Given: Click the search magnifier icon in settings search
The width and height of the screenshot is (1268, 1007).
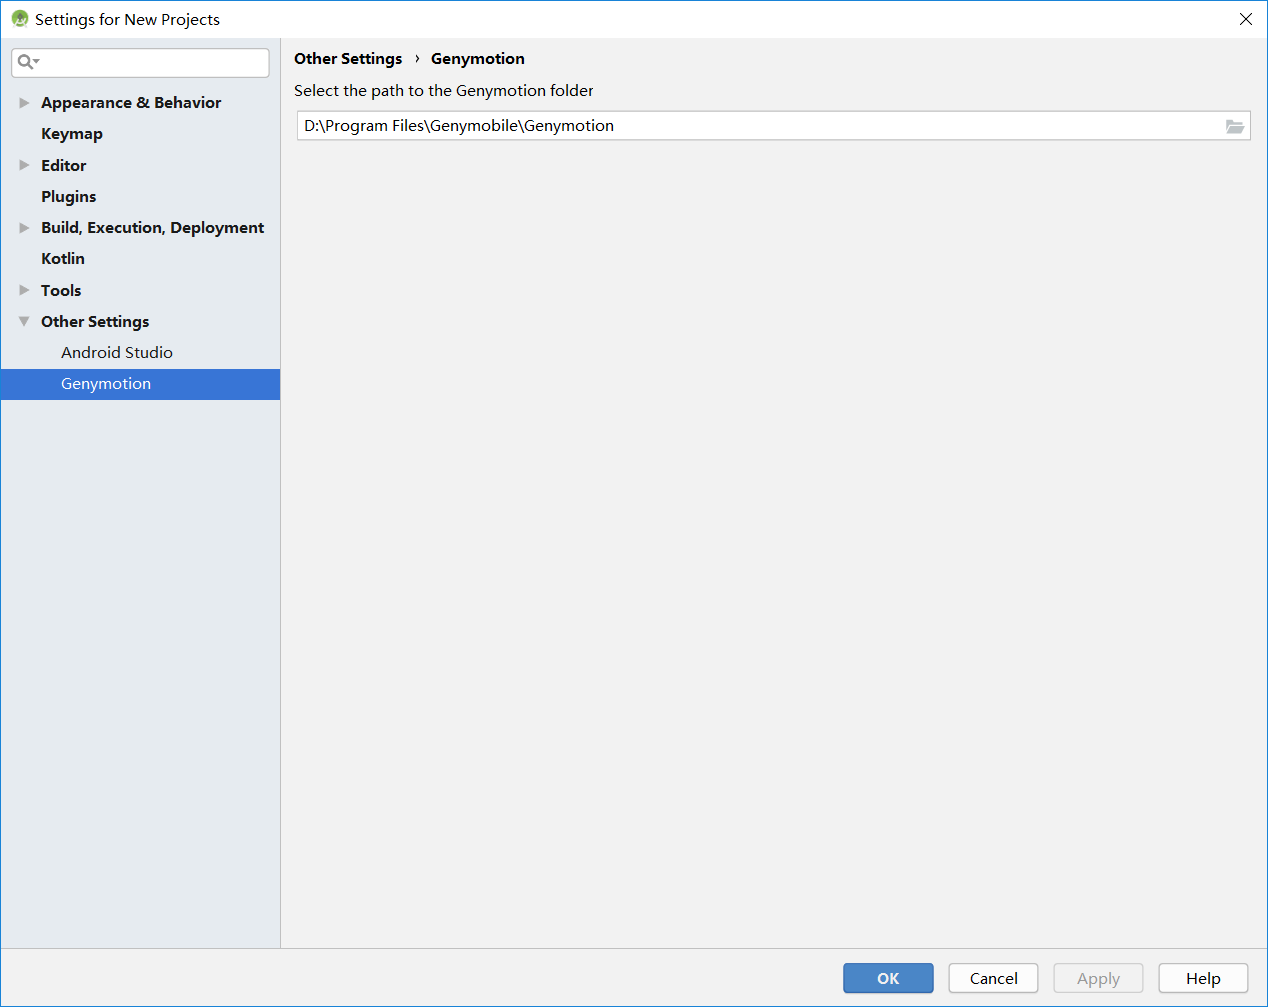Looking at the screenshot, I should 26,62.
